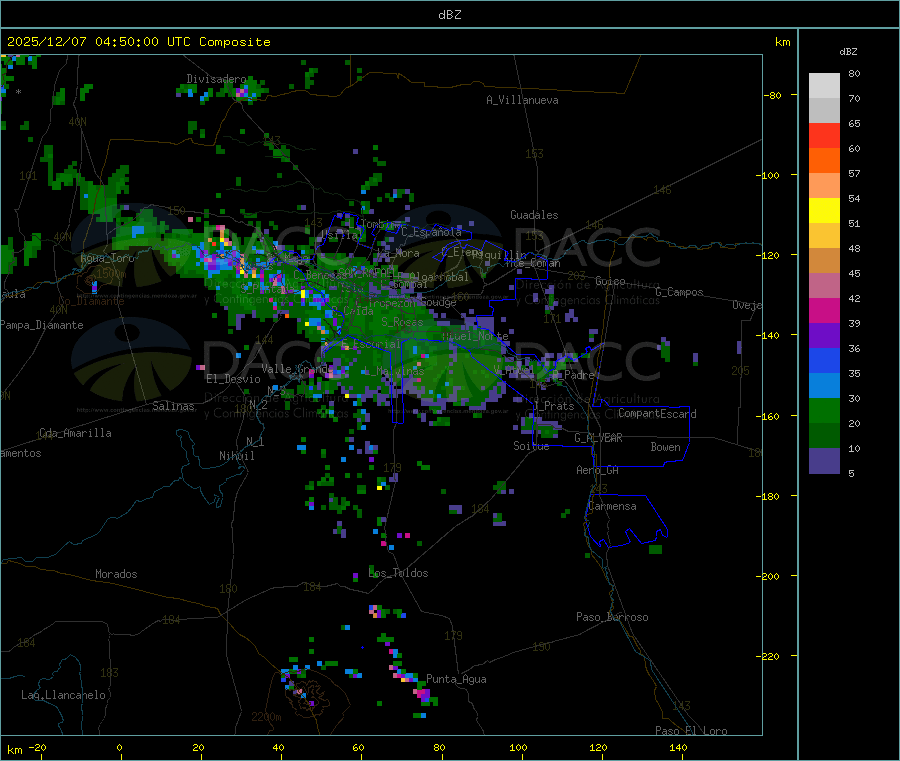Click the light gray 70–80 dBZ legend swatch
This screenshot has width=900, height=761.
(x=824, y=86)
